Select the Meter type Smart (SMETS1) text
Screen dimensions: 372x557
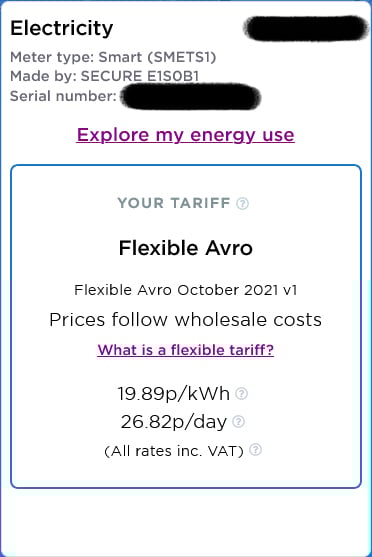tap(113, 57)
